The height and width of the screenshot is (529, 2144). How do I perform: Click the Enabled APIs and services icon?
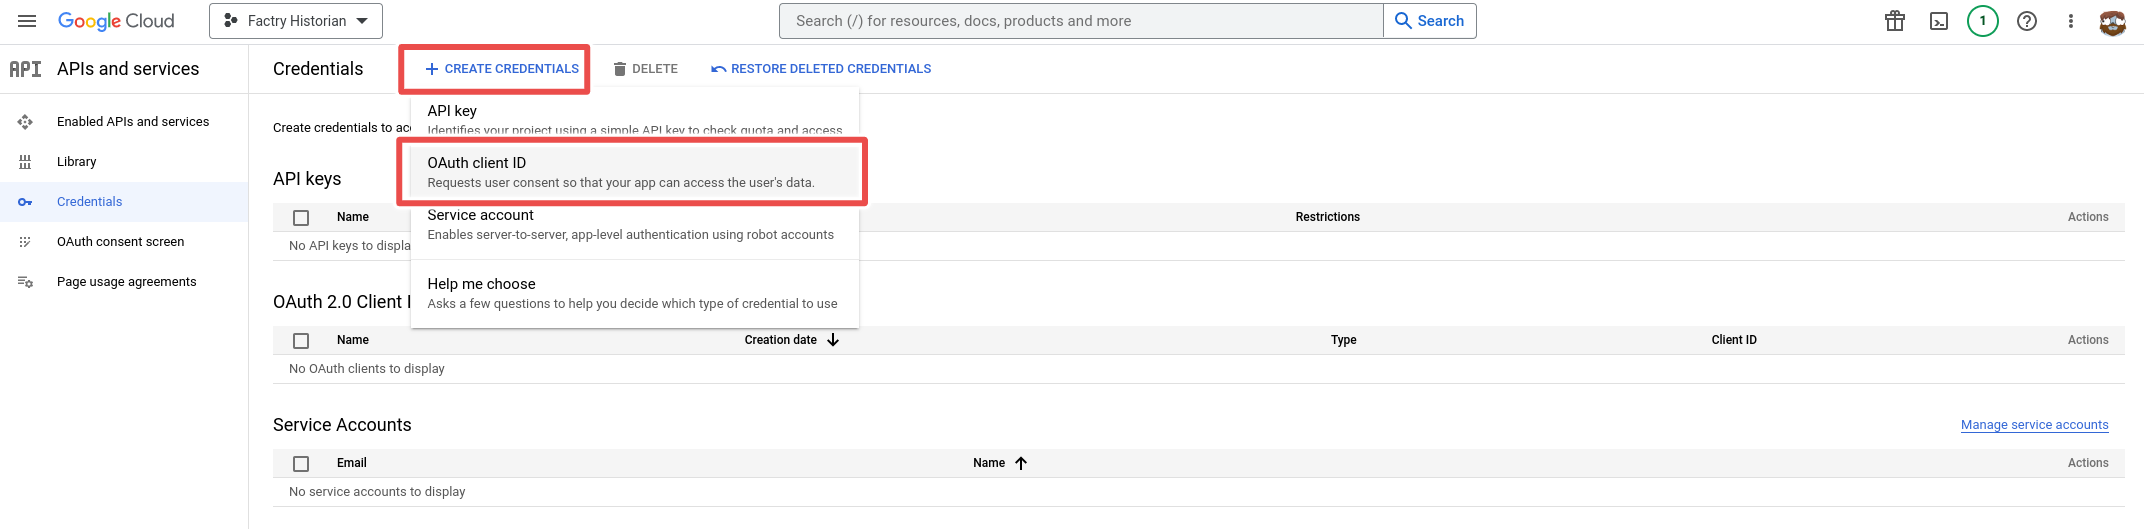(x=25, y=122)
